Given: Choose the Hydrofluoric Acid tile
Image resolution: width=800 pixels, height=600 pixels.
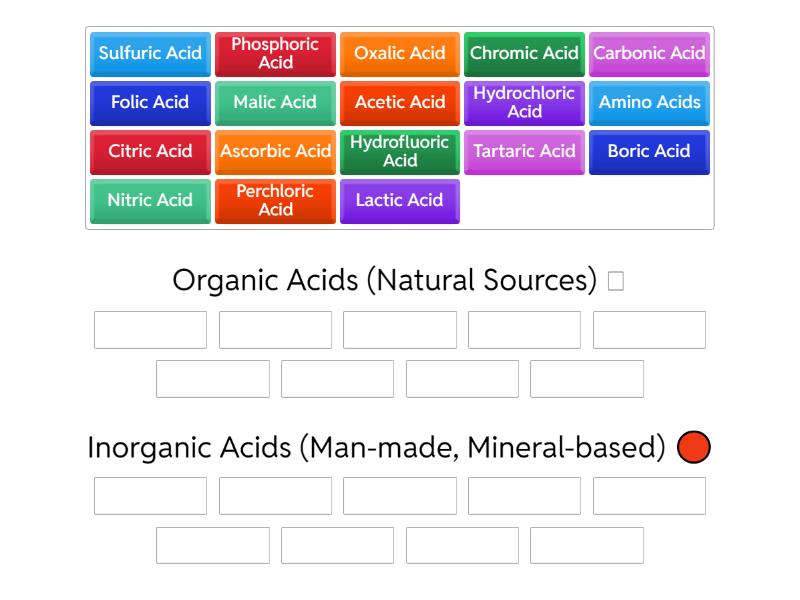Looking at the screenshot, I should point(400,152).
